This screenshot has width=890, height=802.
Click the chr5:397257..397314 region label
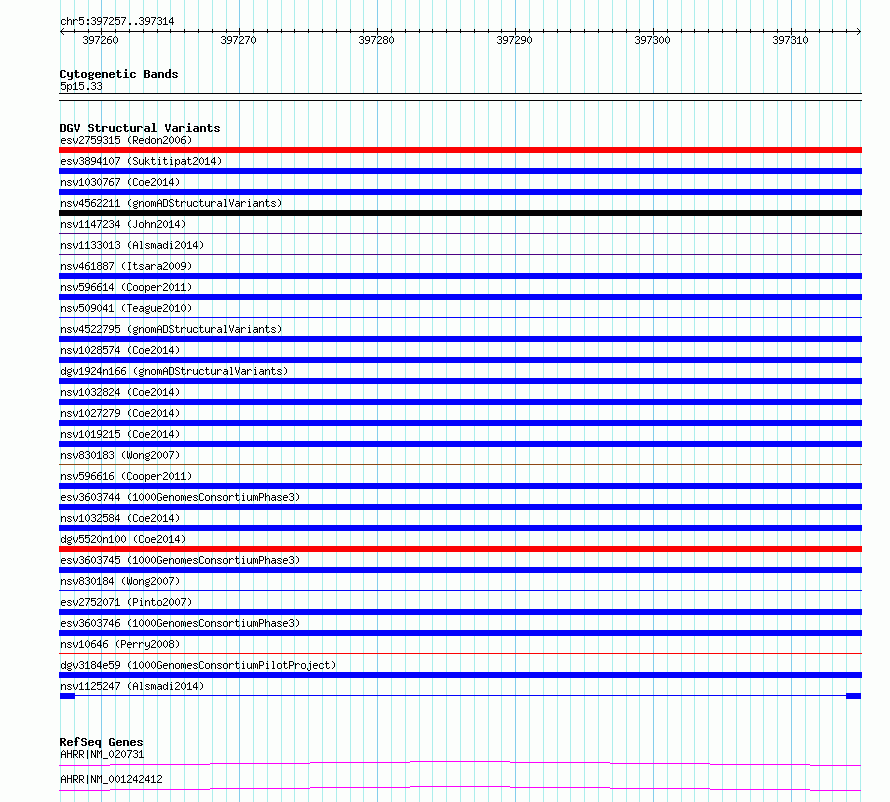click(117, 22)
